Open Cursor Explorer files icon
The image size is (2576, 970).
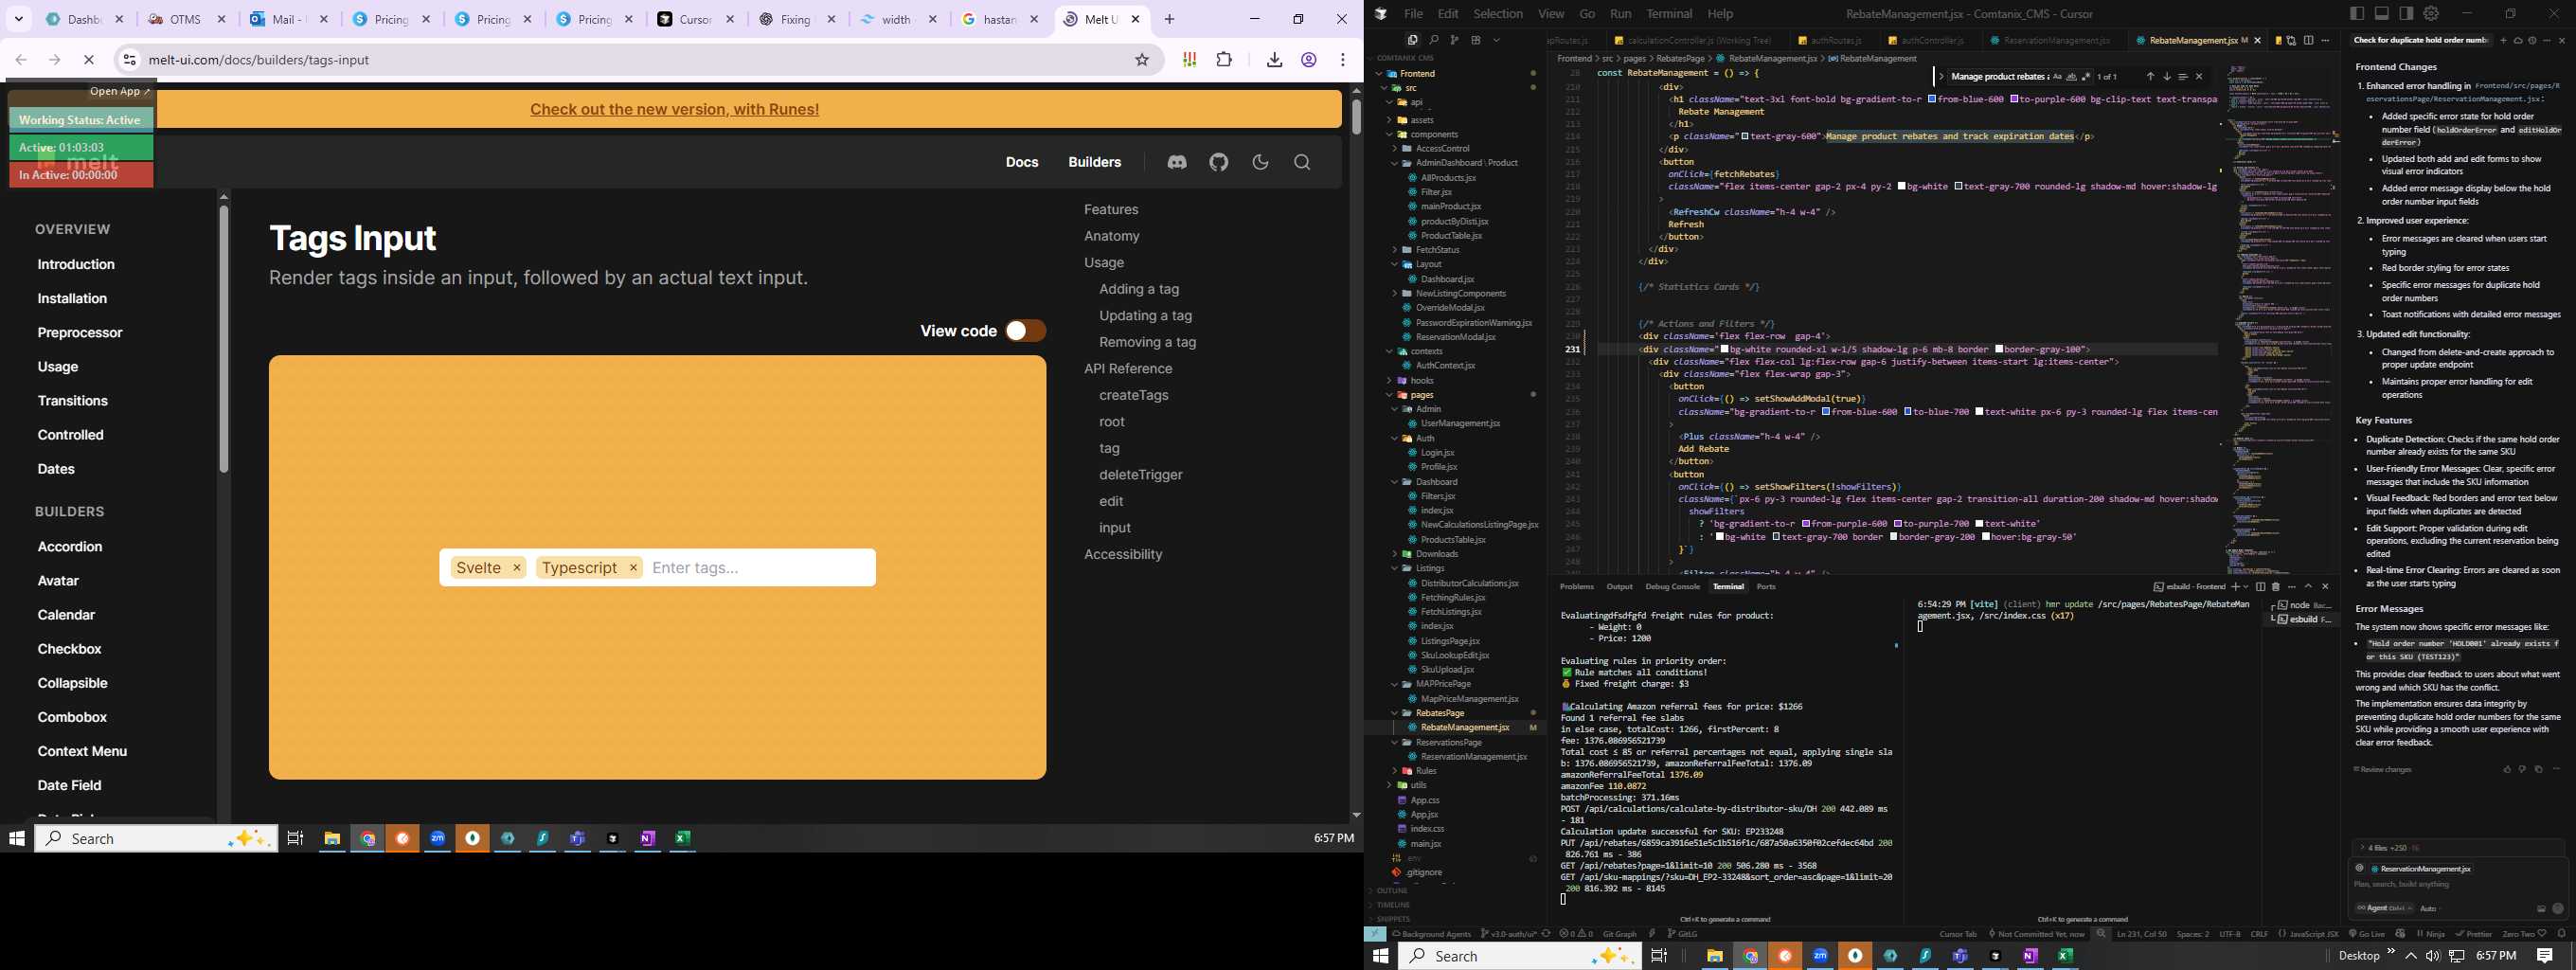click(1412, 40)
